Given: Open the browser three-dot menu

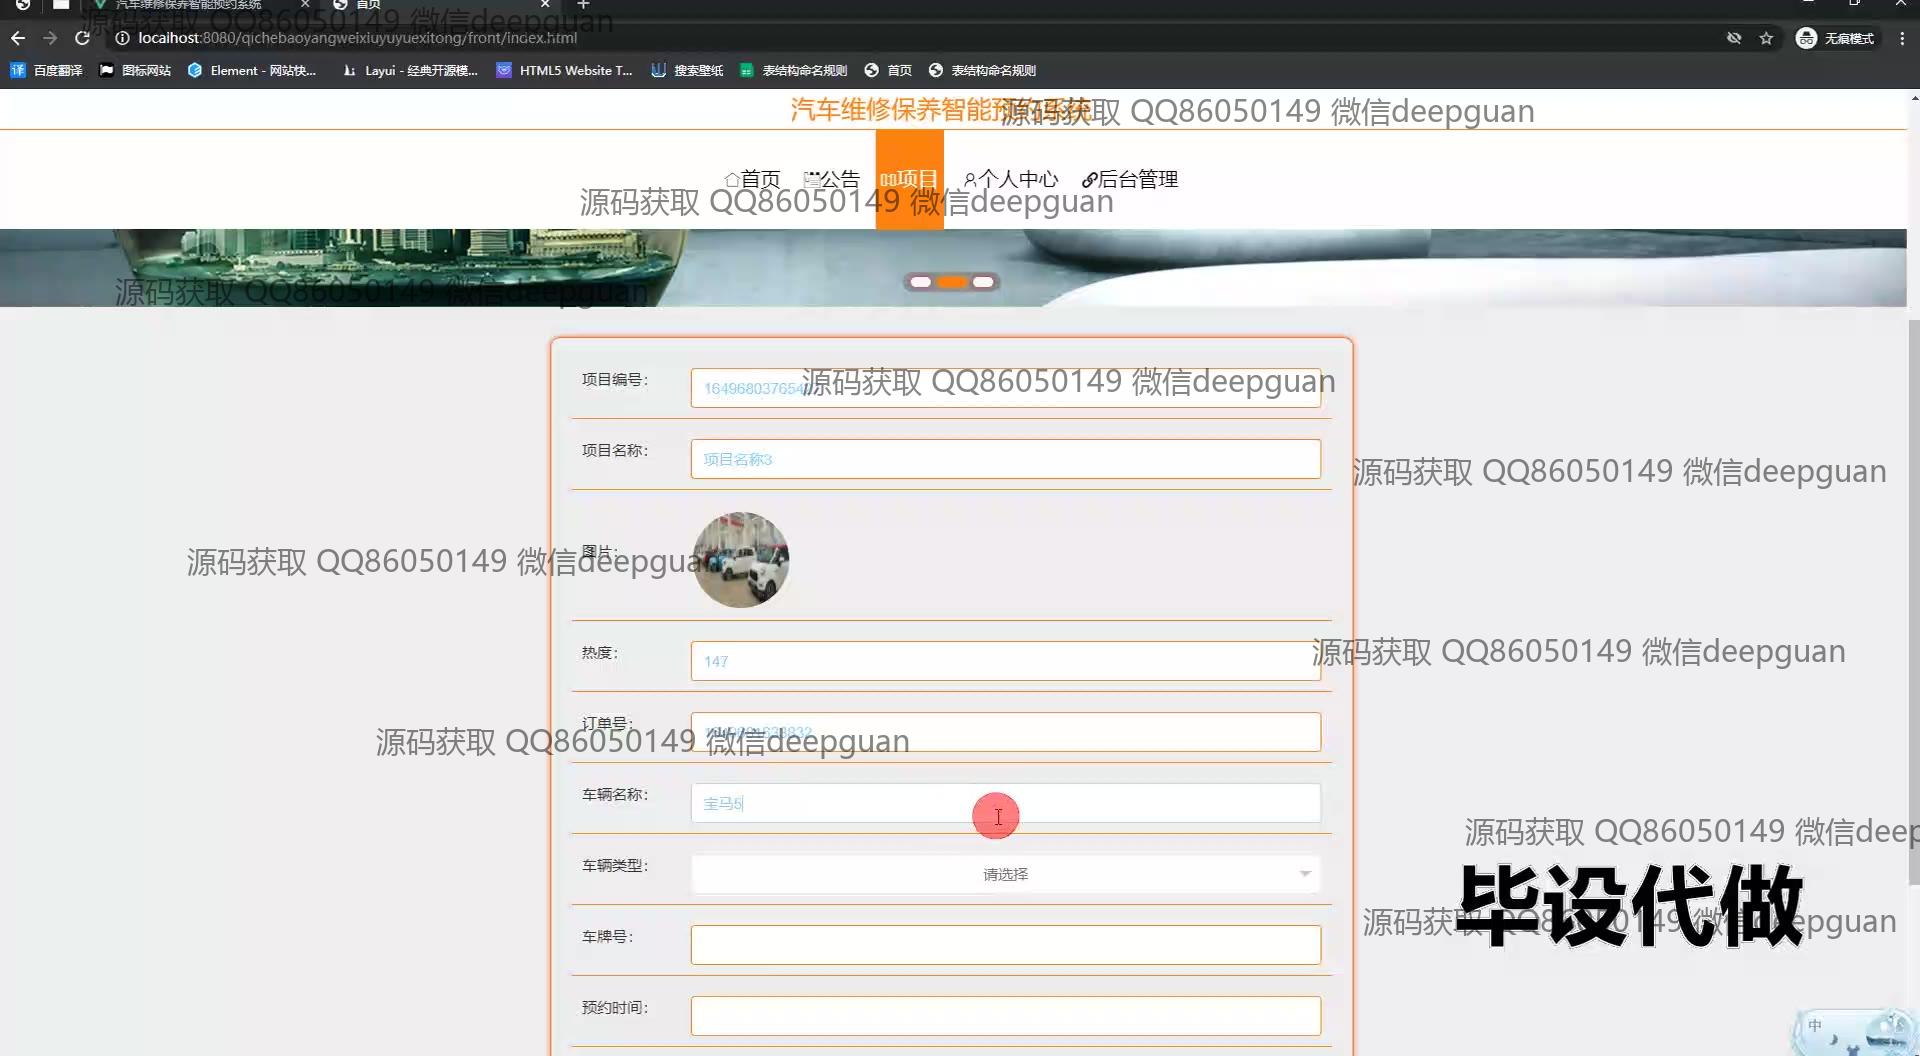Looking at the screenshot, I should (1902, 38).
